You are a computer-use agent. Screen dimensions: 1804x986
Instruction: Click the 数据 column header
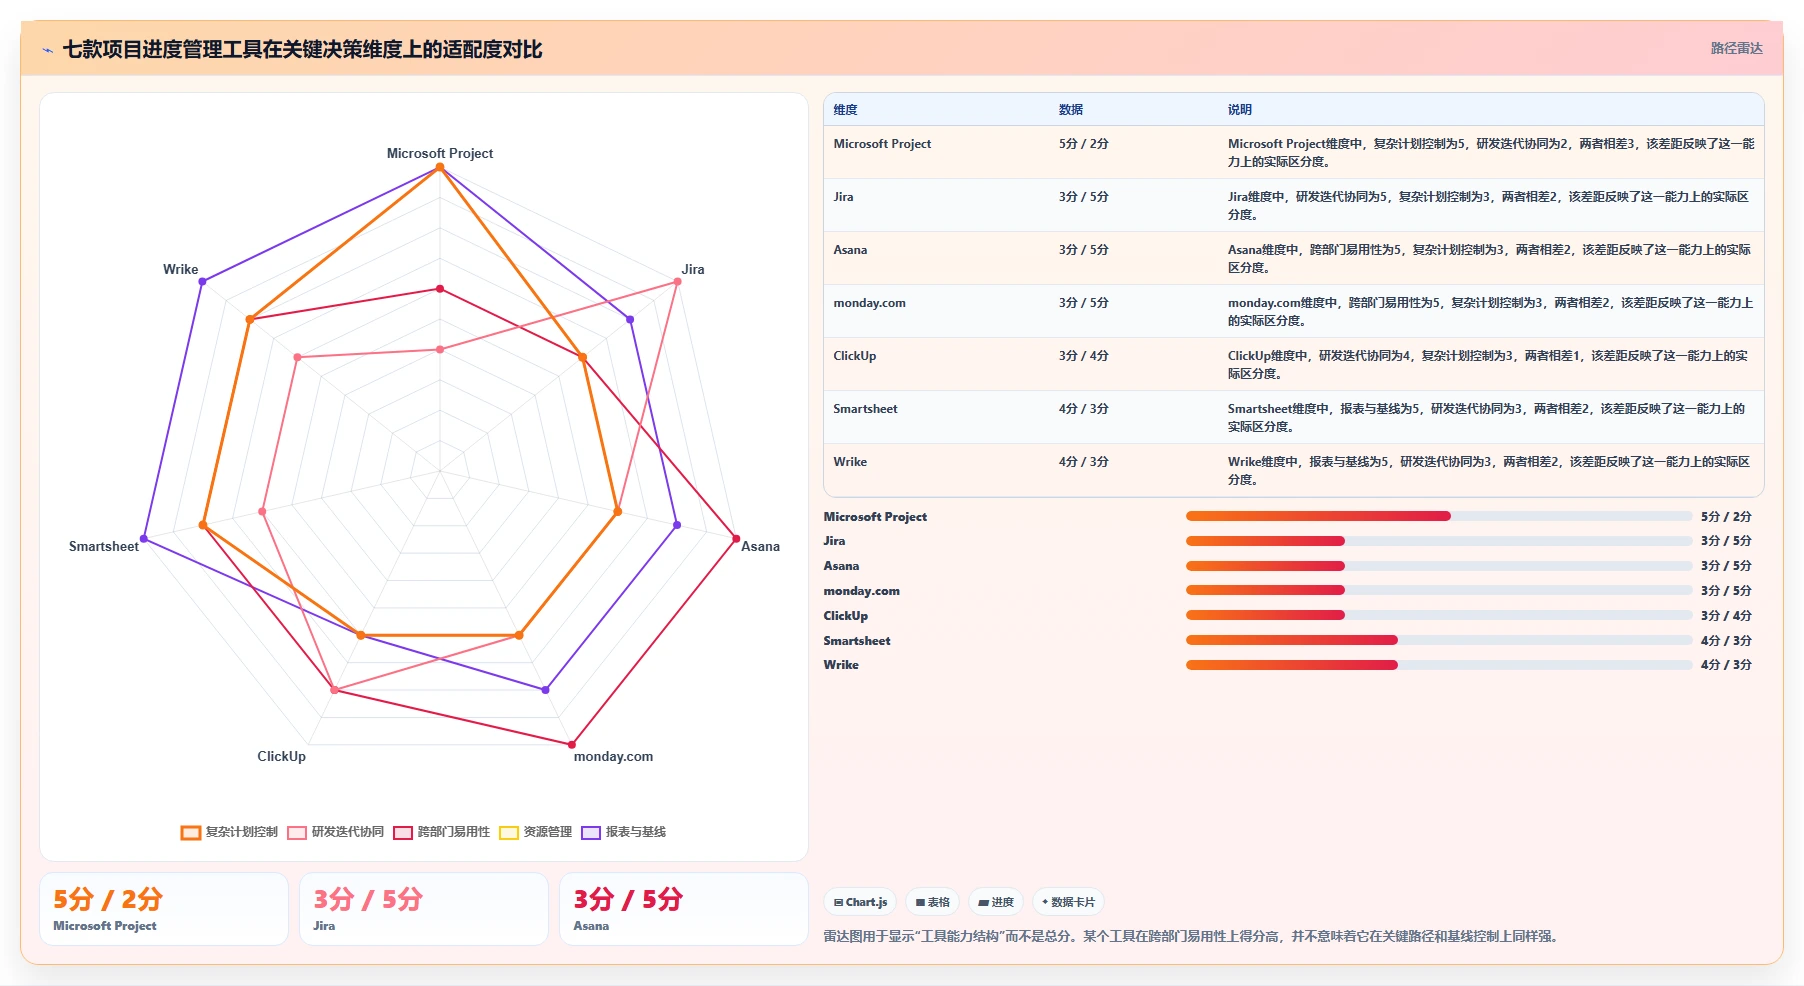(1071, 110)
